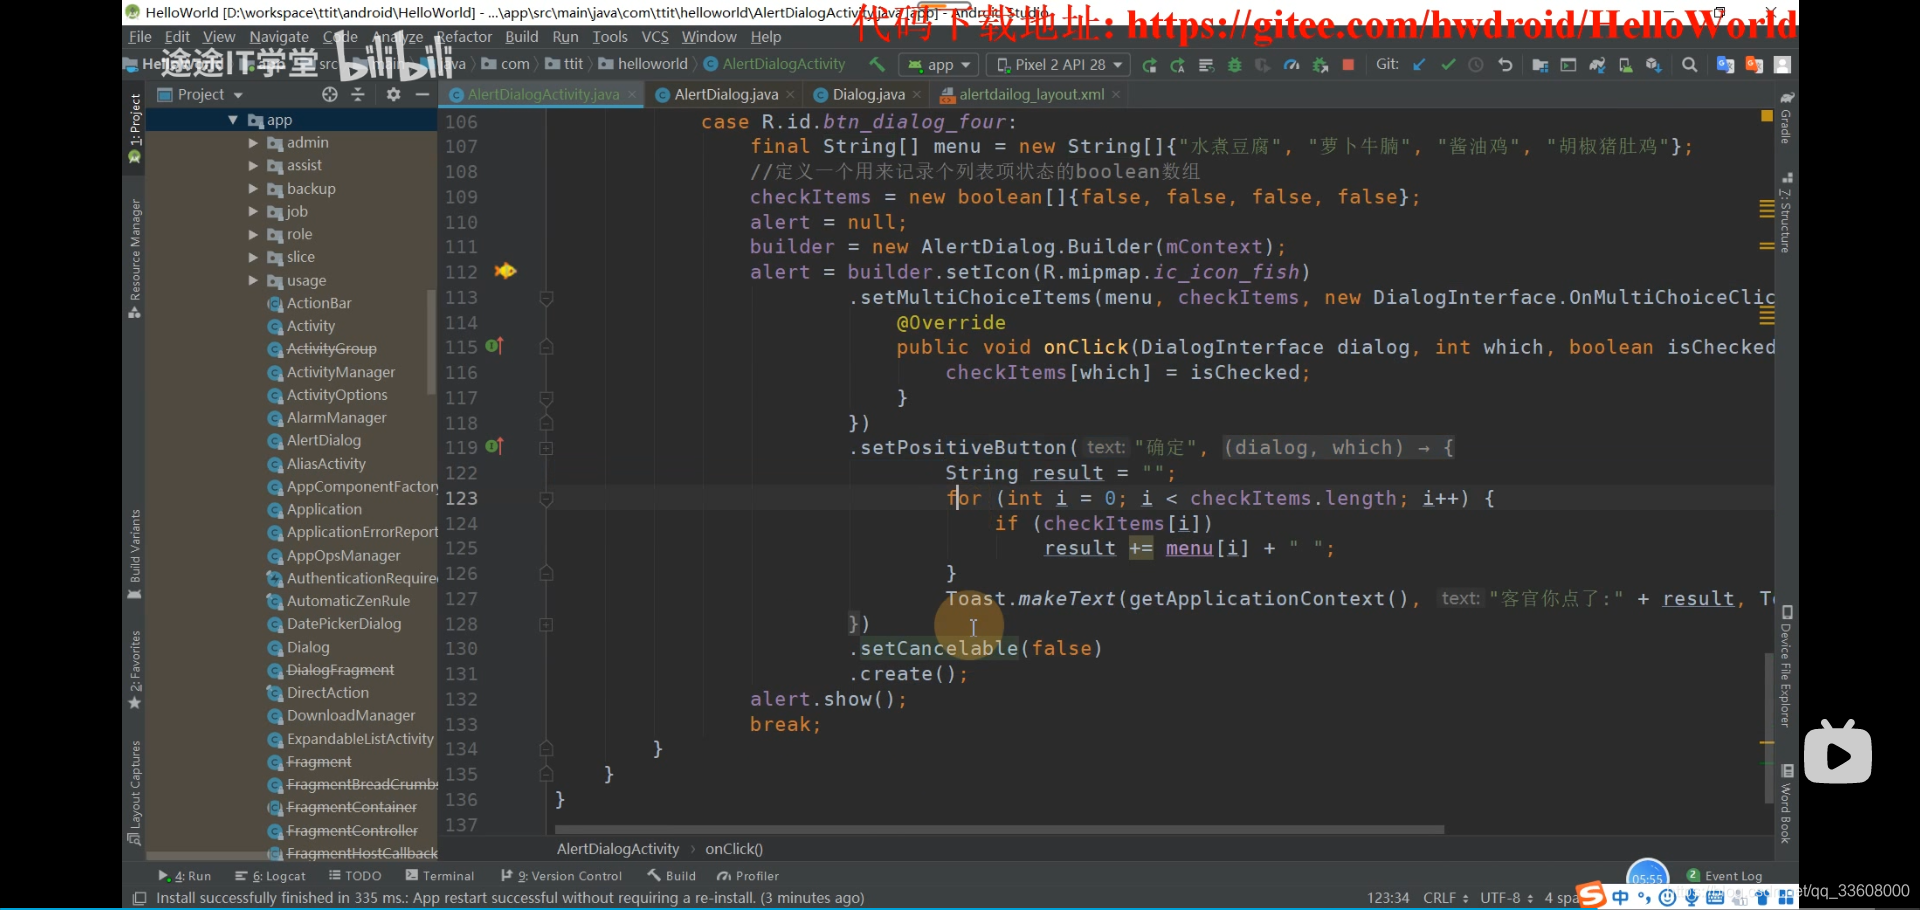Click the user avatar icon in toolbar
The image size is (1920, 910).
tap(1782, 65)
